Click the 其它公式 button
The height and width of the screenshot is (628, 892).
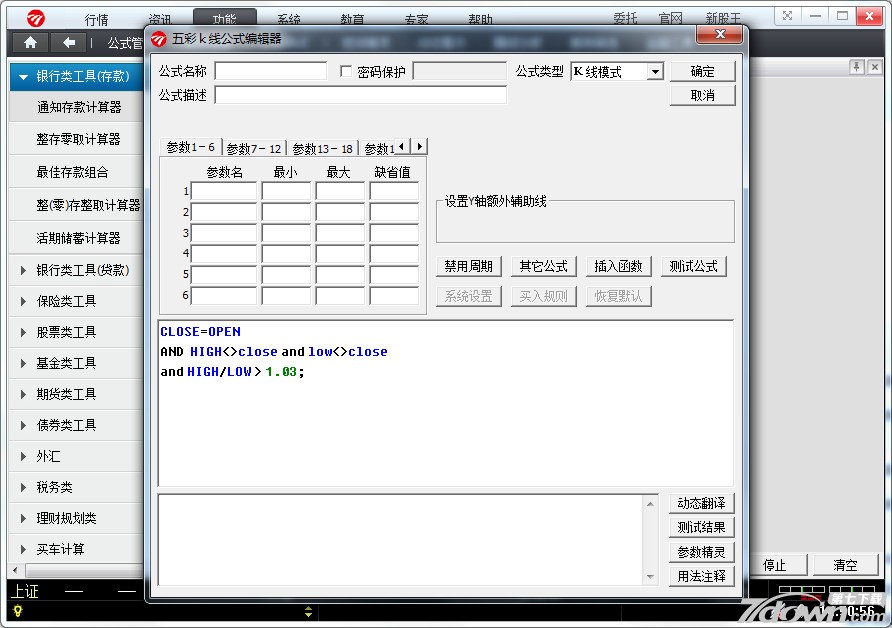[x=543, y=266]
